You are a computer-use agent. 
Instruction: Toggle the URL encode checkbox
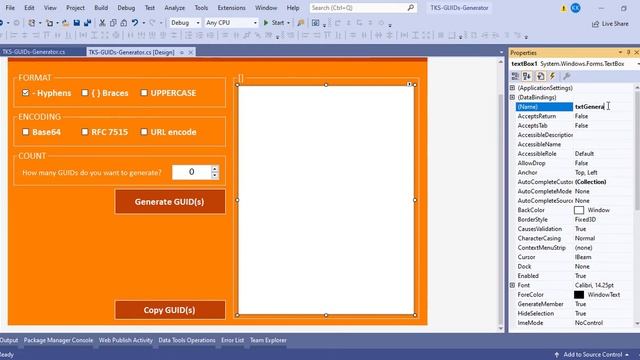click(x=144, y=131)
